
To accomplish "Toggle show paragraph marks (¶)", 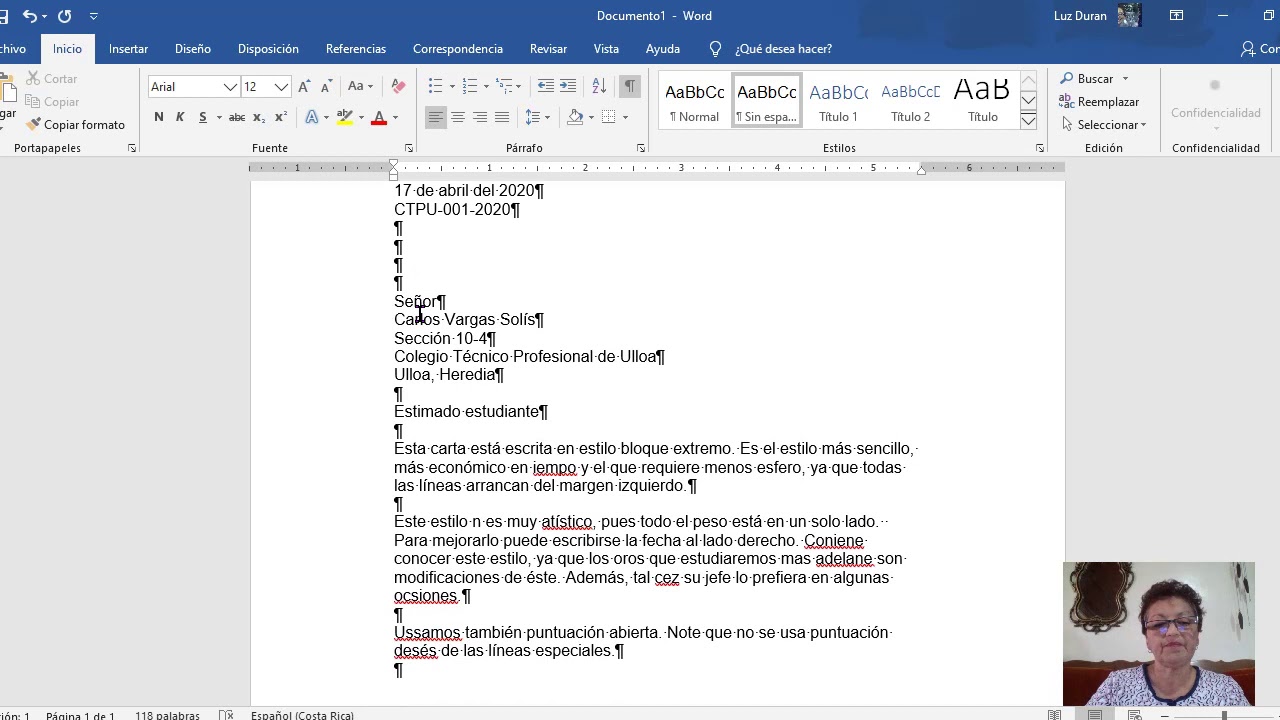I will point(630,86).
